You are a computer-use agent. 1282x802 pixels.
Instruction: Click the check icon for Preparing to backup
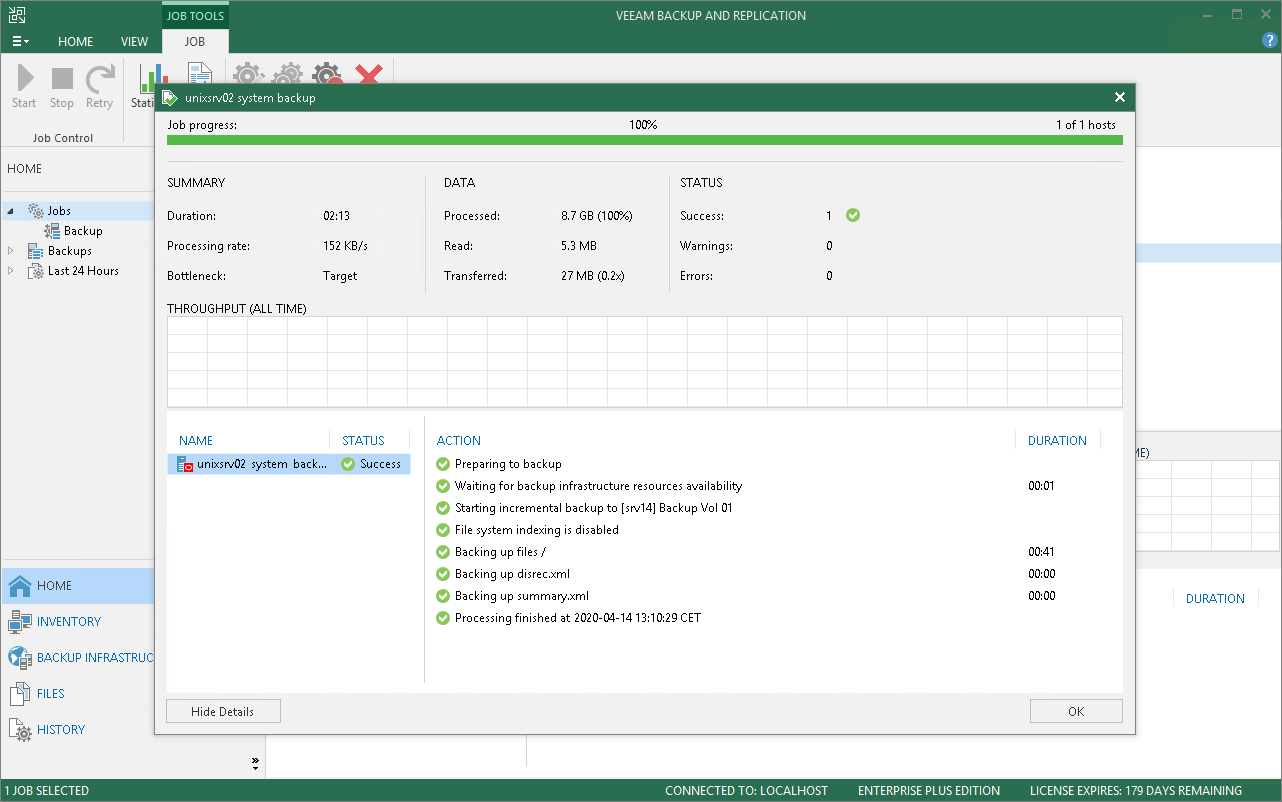(x=444, y=464)
